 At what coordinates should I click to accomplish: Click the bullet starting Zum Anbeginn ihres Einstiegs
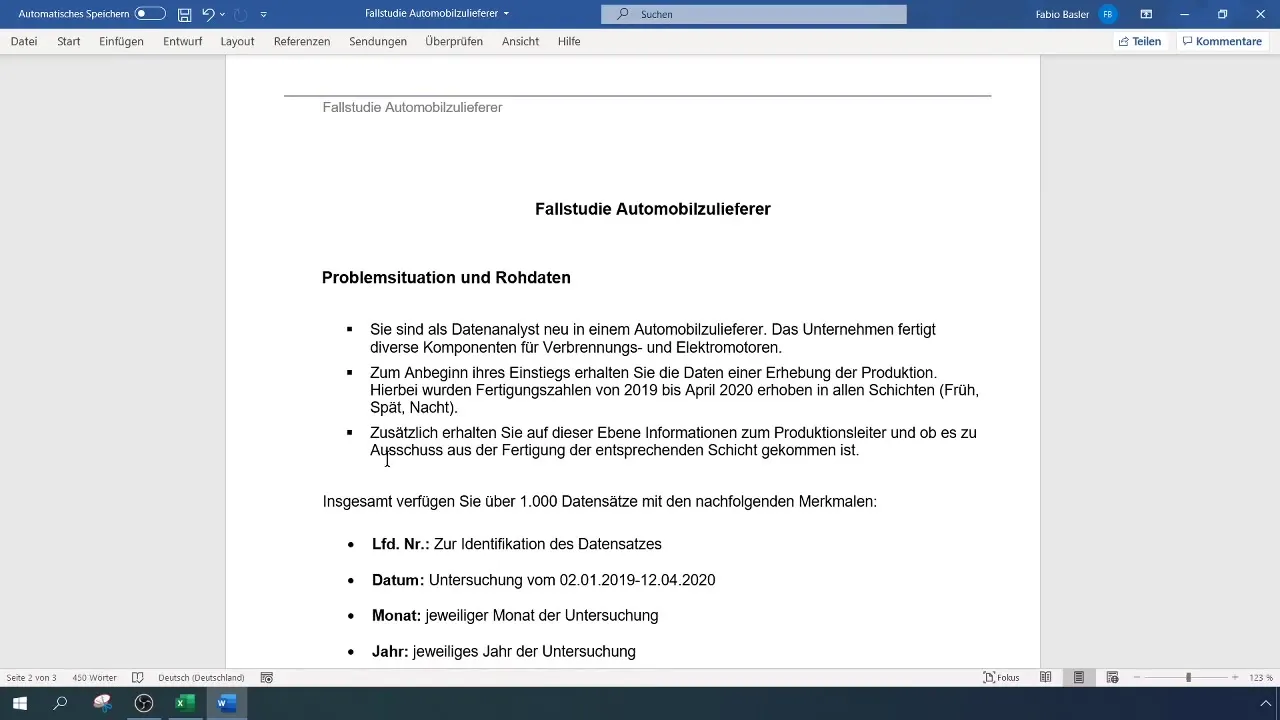point(674,390)
